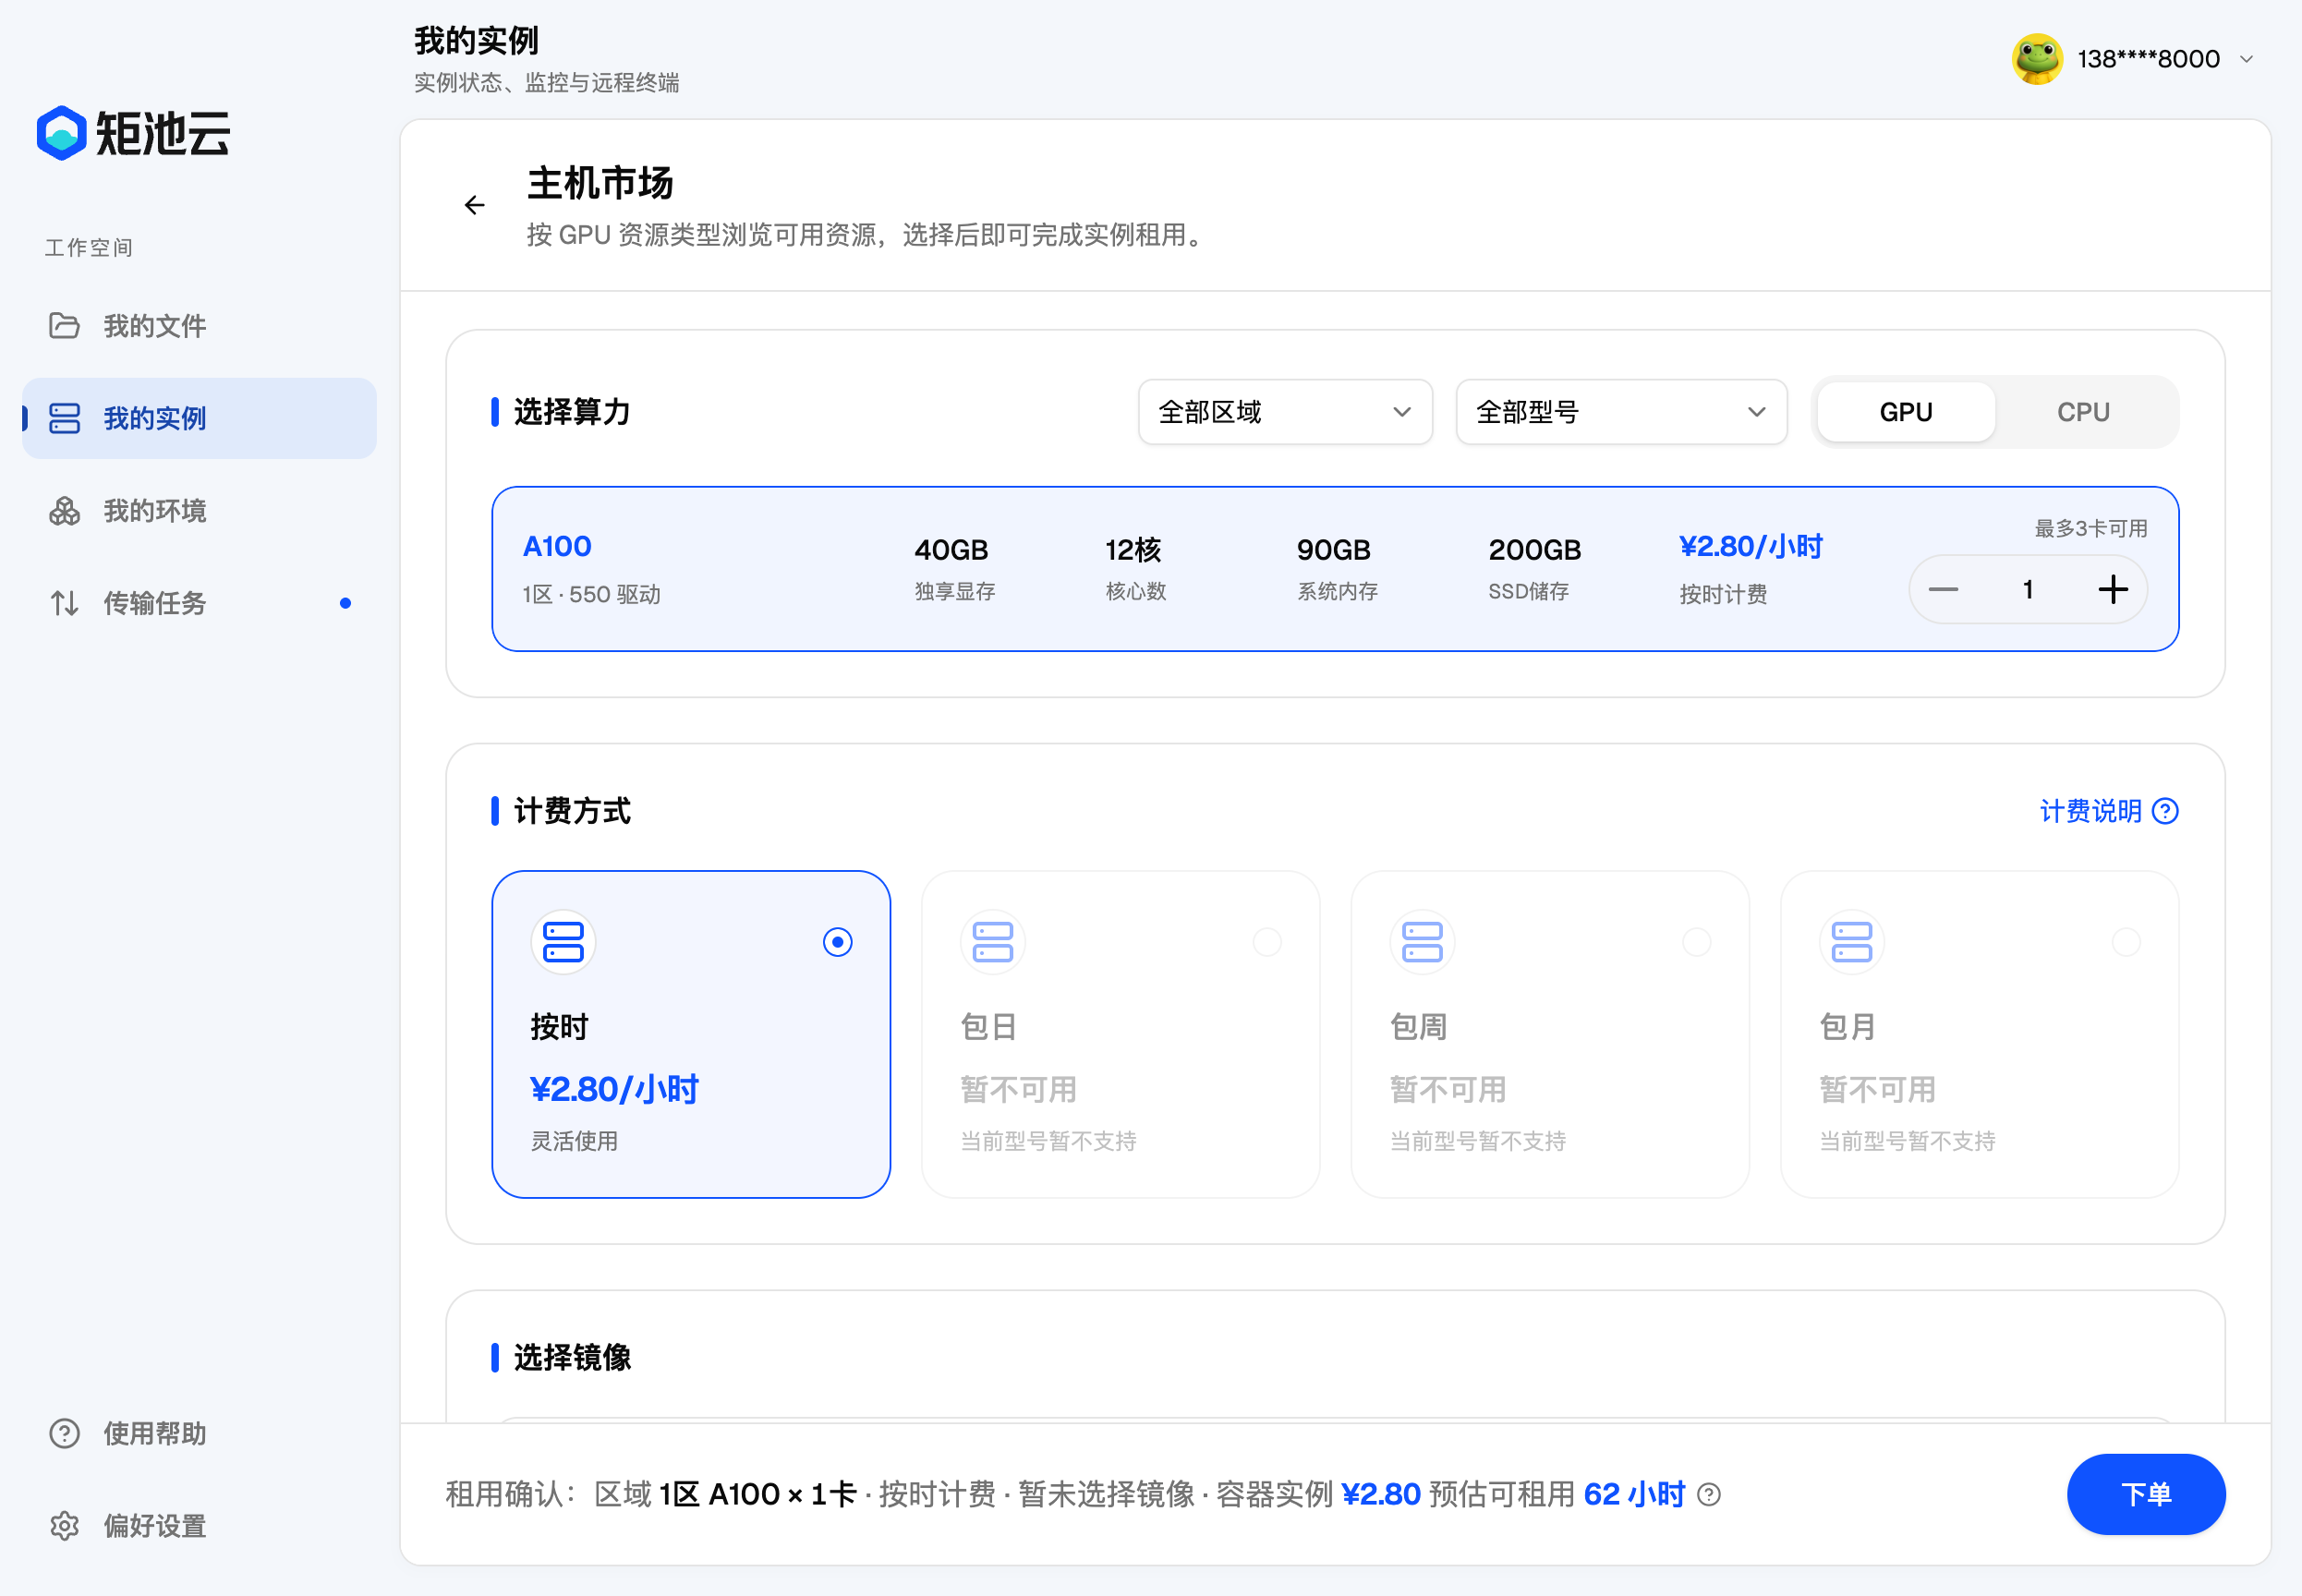
Task: Switch to the CPU toggle
Action: tap(2083, 412)
